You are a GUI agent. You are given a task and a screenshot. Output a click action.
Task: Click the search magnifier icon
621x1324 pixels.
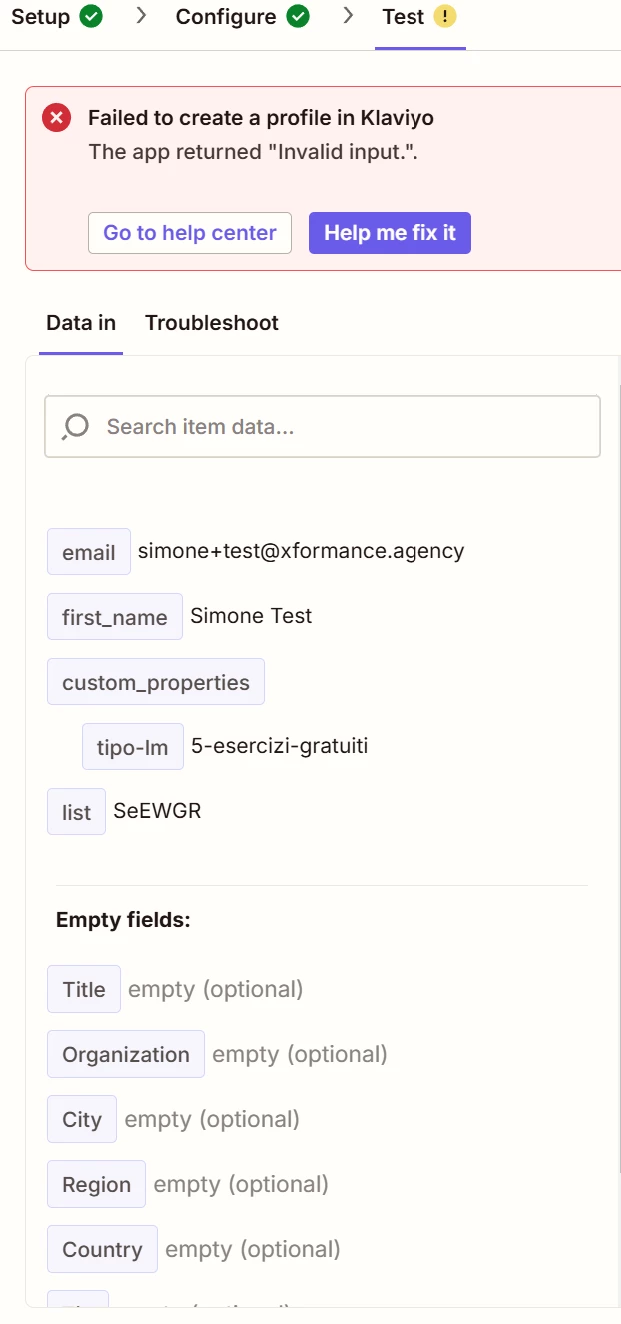coord(76,427)
